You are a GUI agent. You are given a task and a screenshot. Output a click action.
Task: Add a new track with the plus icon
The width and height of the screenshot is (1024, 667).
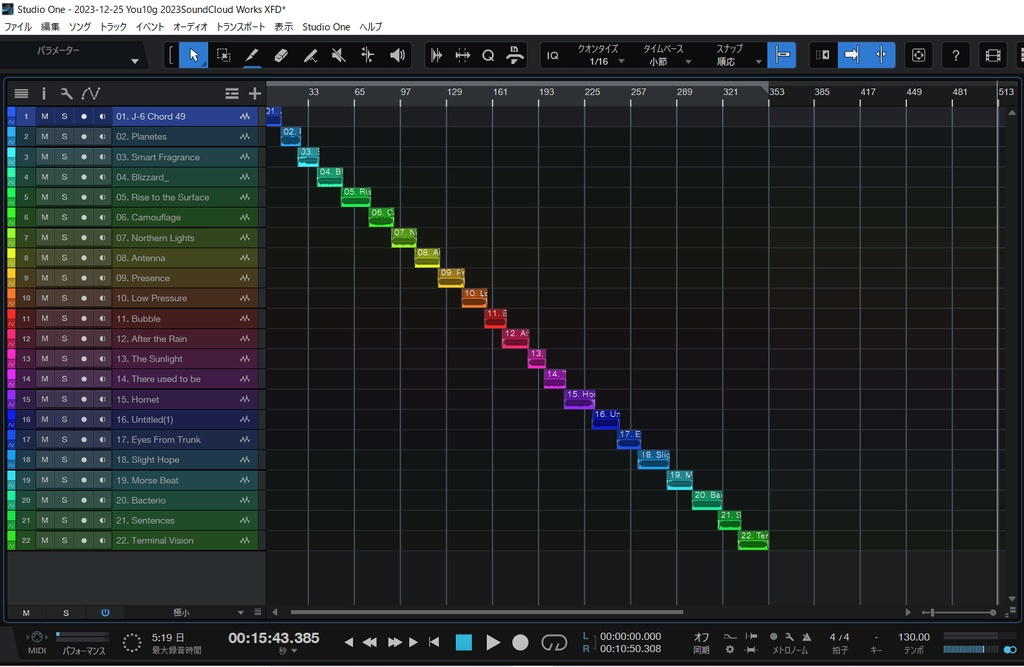(254, 93)
